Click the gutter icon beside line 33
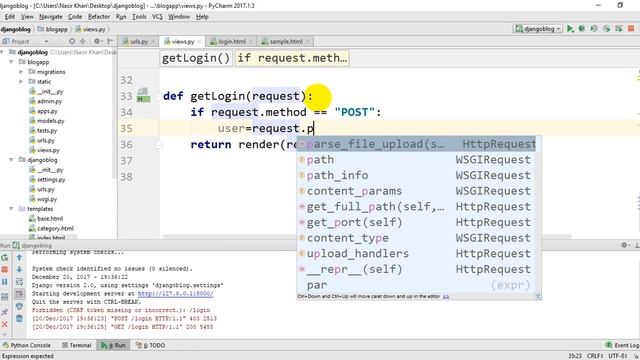Viewport: 640px width, 360px height. [x=143, y=95]
